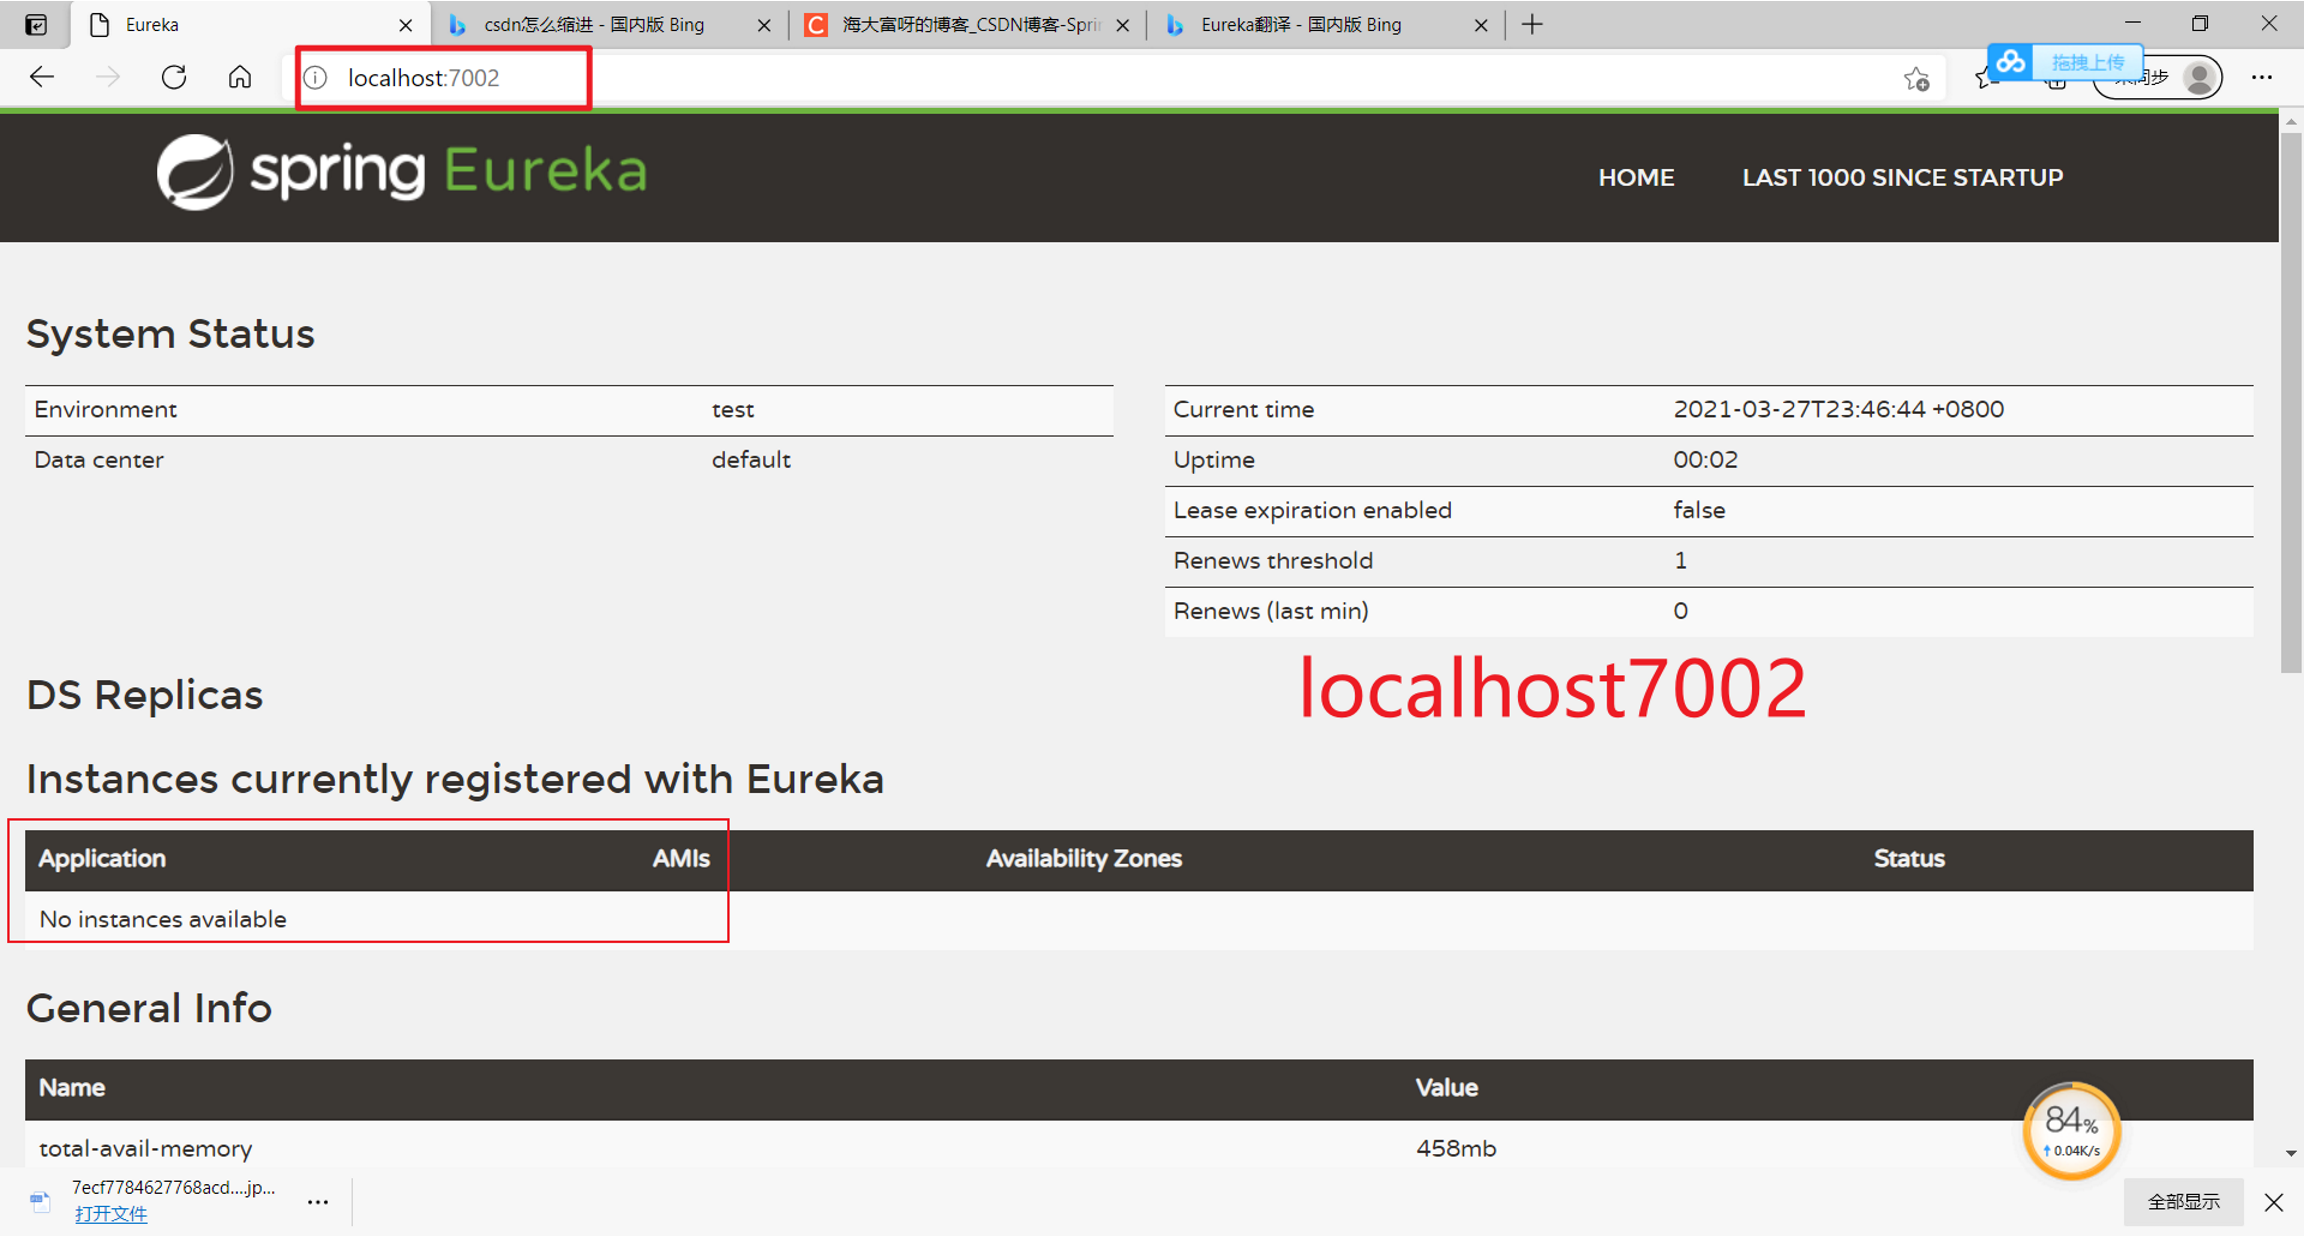Click the browser back arrow
This screenshot has height=1236, width=2304.
pos(42,77)
